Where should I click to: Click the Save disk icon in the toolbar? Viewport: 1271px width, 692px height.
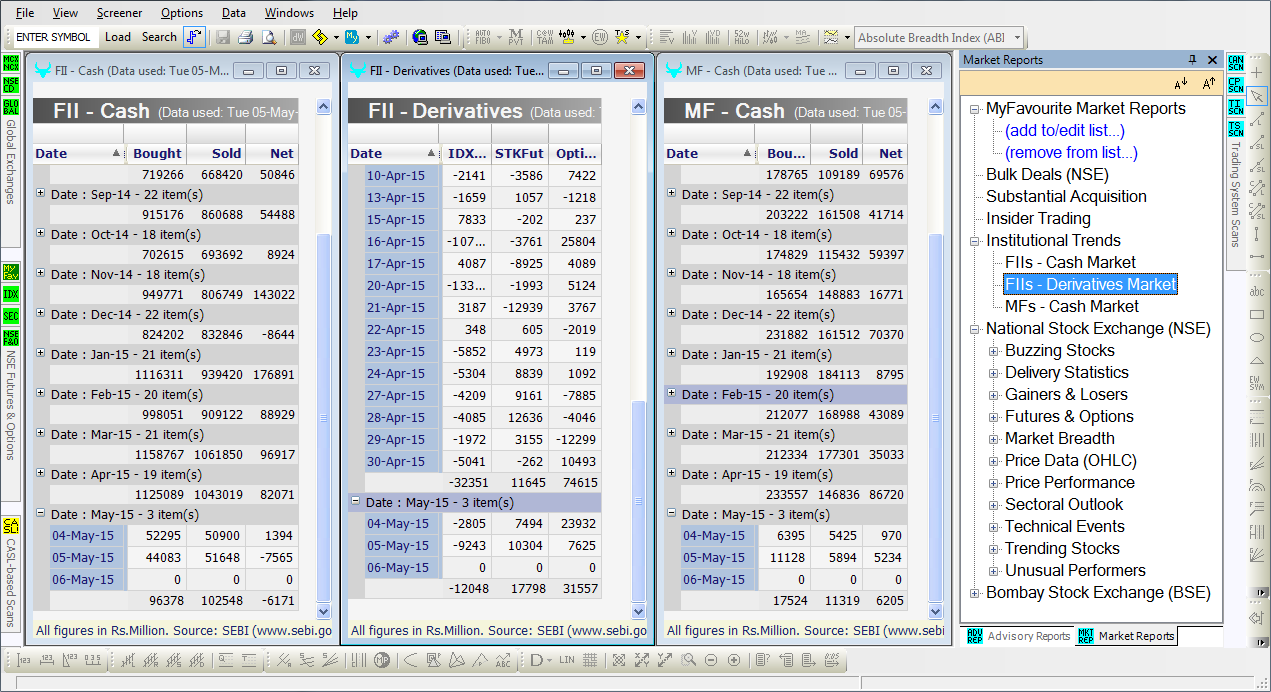(x=221, y=37)
